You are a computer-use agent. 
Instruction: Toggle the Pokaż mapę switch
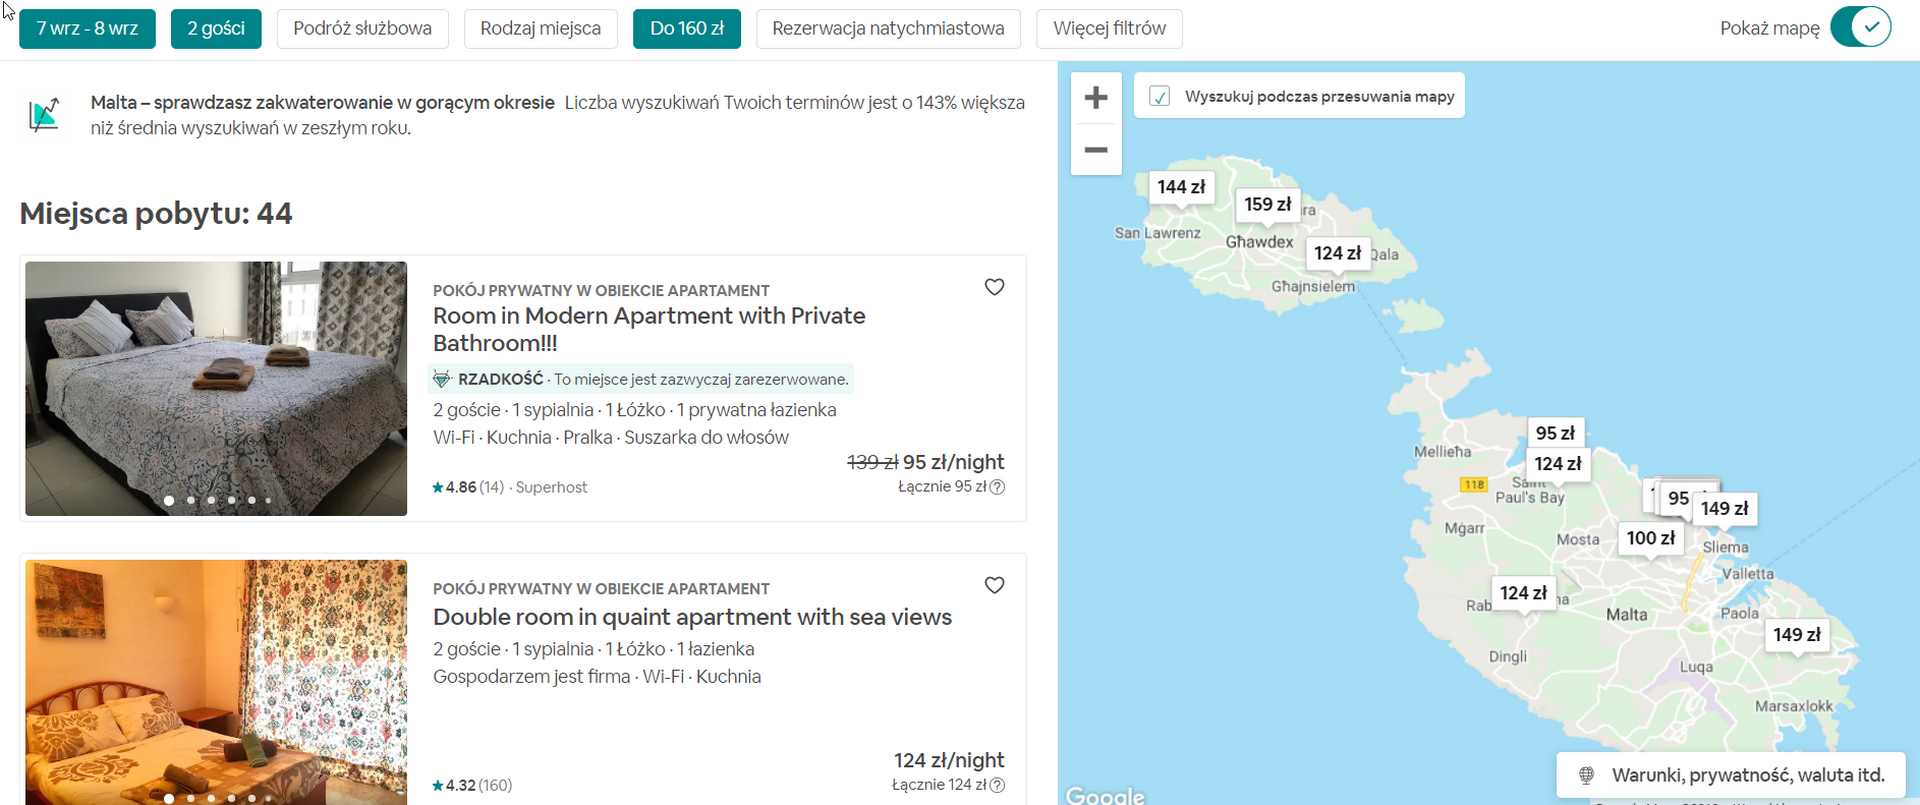click(x=1861, y=28)
